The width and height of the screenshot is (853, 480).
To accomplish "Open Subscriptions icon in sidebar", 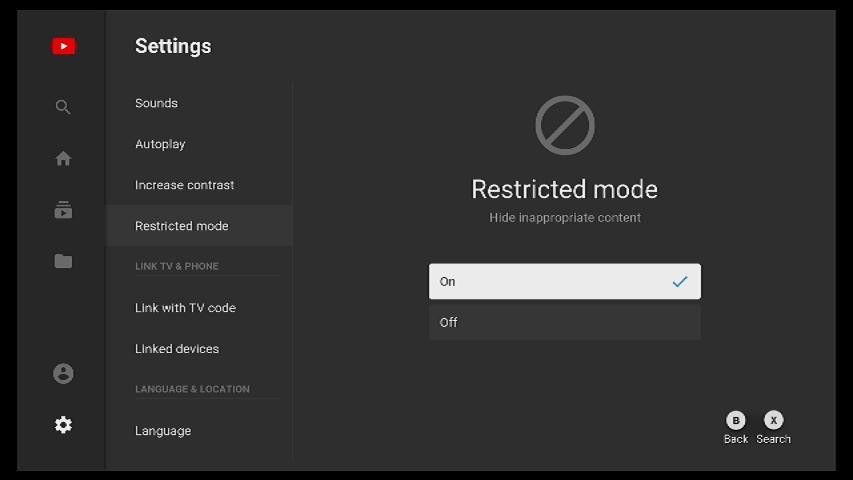I will (x=63, y=210).
